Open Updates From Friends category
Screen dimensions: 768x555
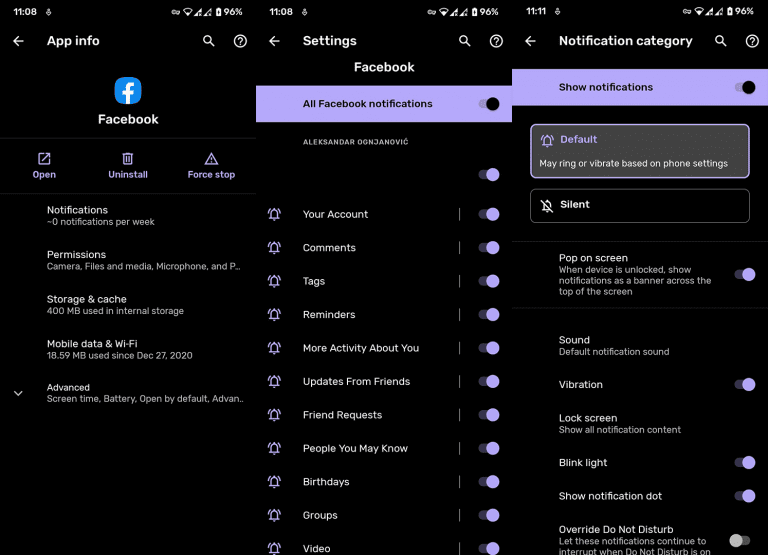pos(356,381)
